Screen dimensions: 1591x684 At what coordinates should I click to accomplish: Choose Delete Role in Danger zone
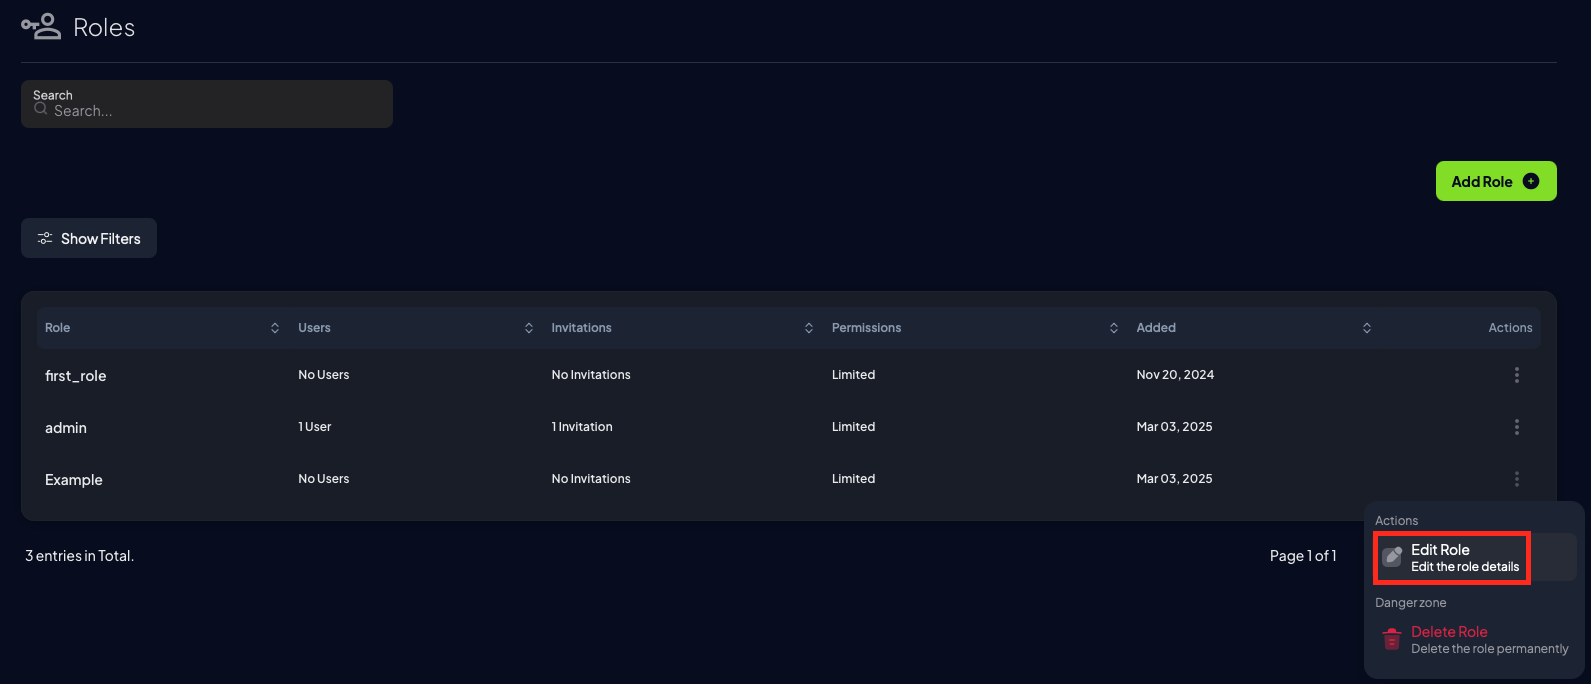[1475, 639]
